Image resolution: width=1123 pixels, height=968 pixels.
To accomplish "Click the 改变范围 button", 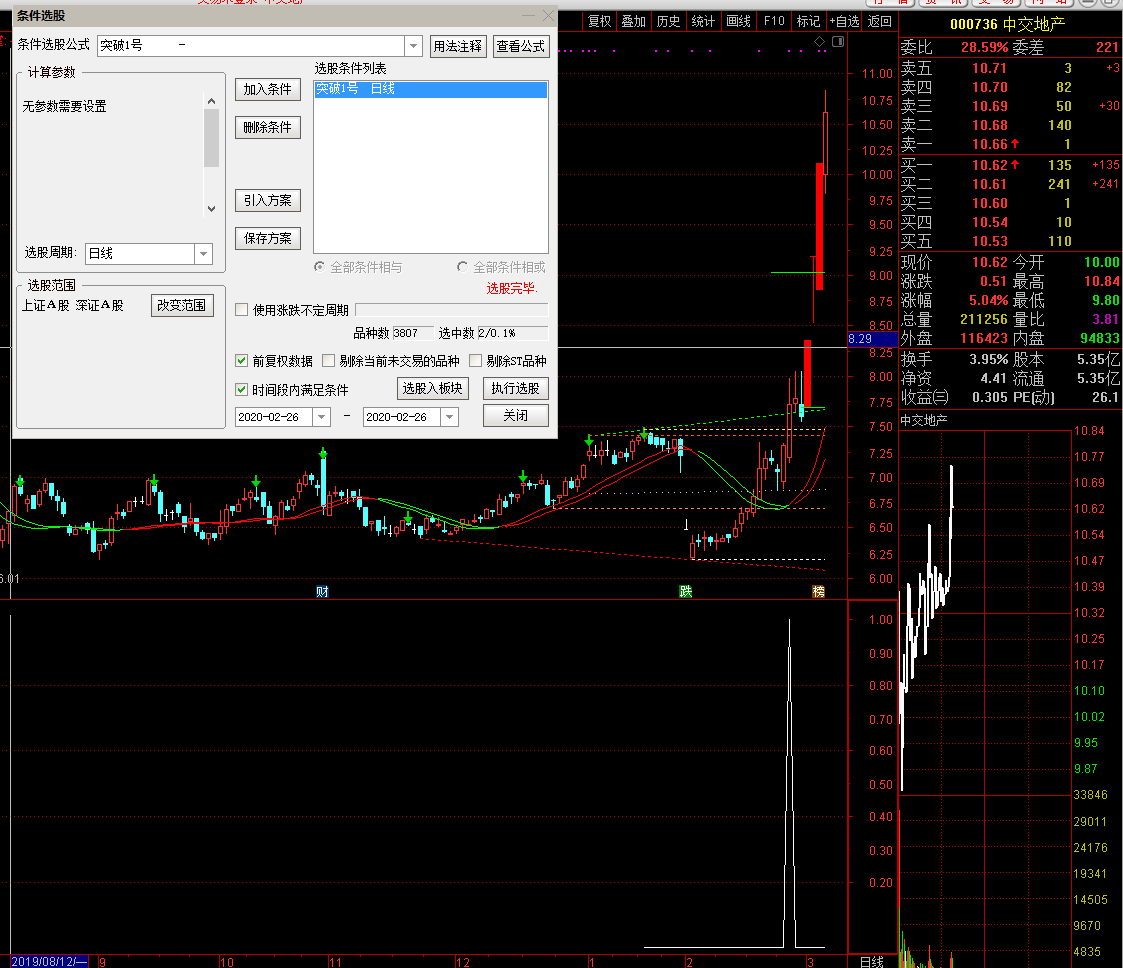I will coord(182,305).
